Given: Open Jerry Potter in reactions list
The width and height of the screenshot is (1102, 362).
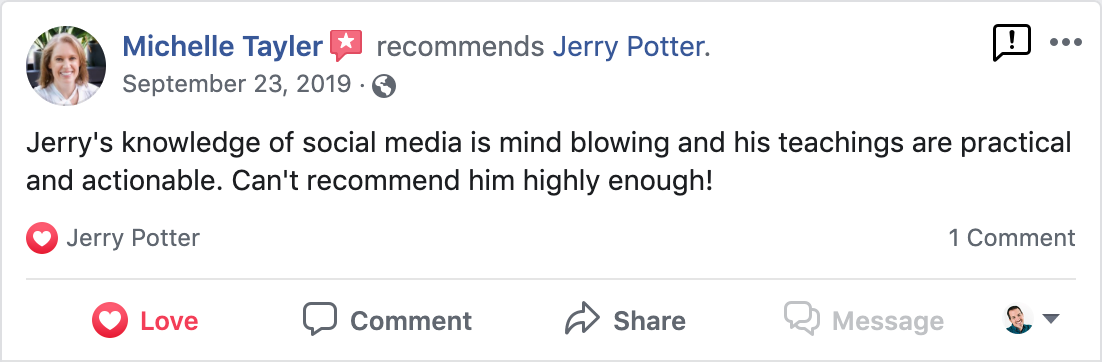Looking at the screenshot, I should pyautogui.click(x=133, y=238).
